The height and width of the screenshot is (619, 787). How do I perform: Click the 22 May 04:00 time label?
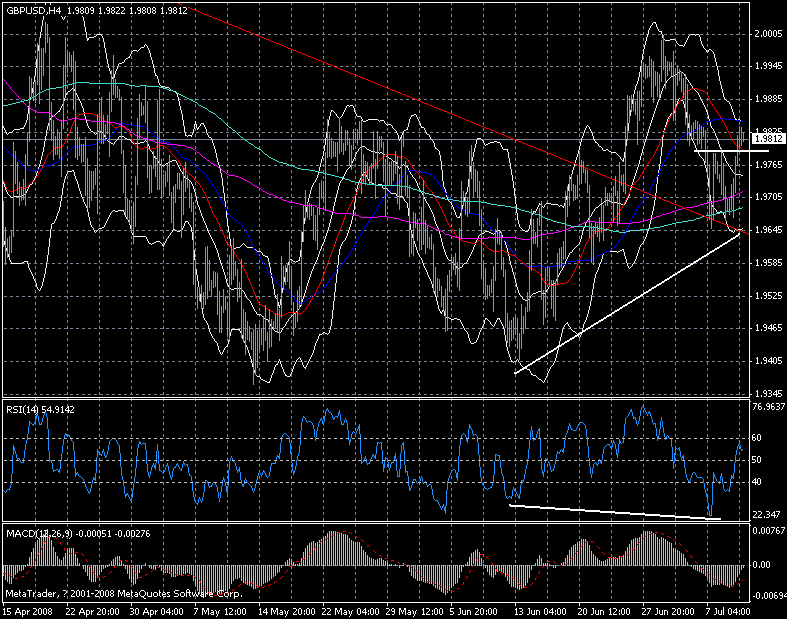click(x=350, y=611)
